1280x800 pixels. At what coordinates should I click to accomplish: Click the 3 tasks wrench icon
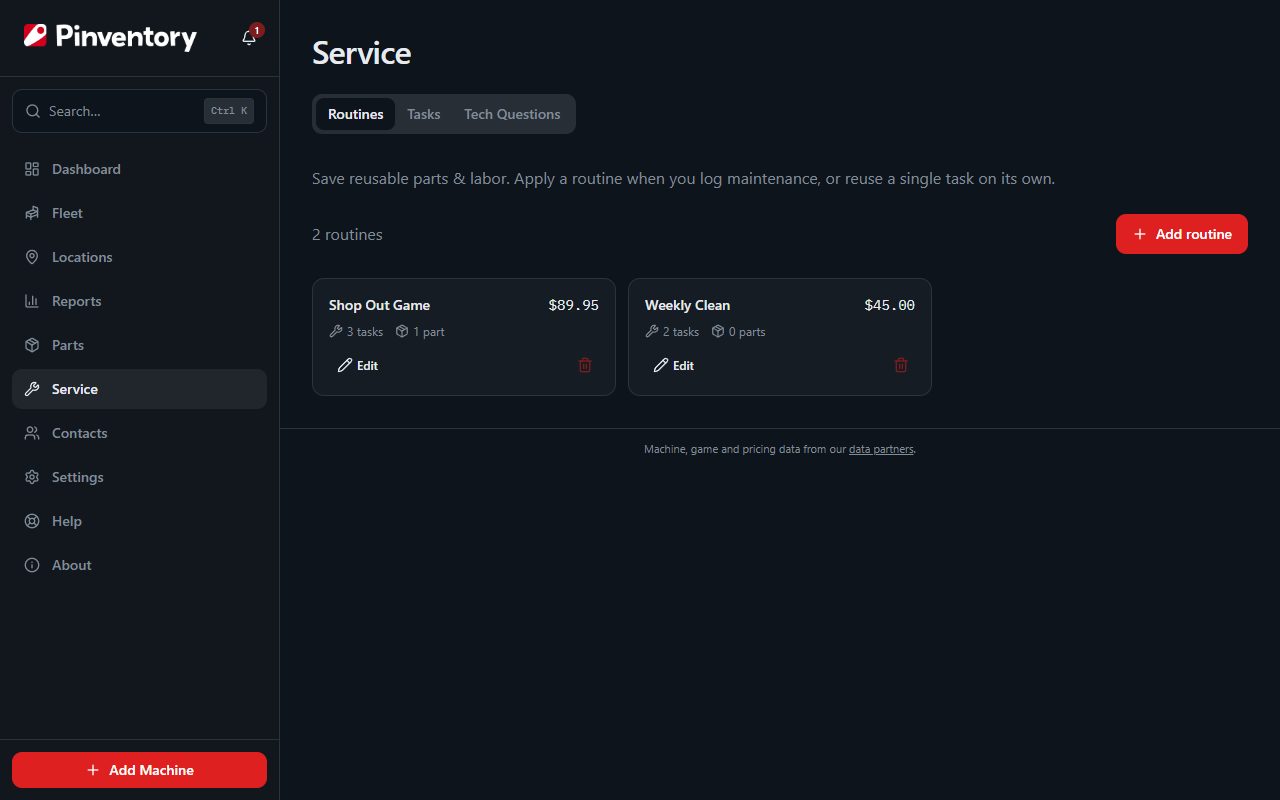click(336, 331)
